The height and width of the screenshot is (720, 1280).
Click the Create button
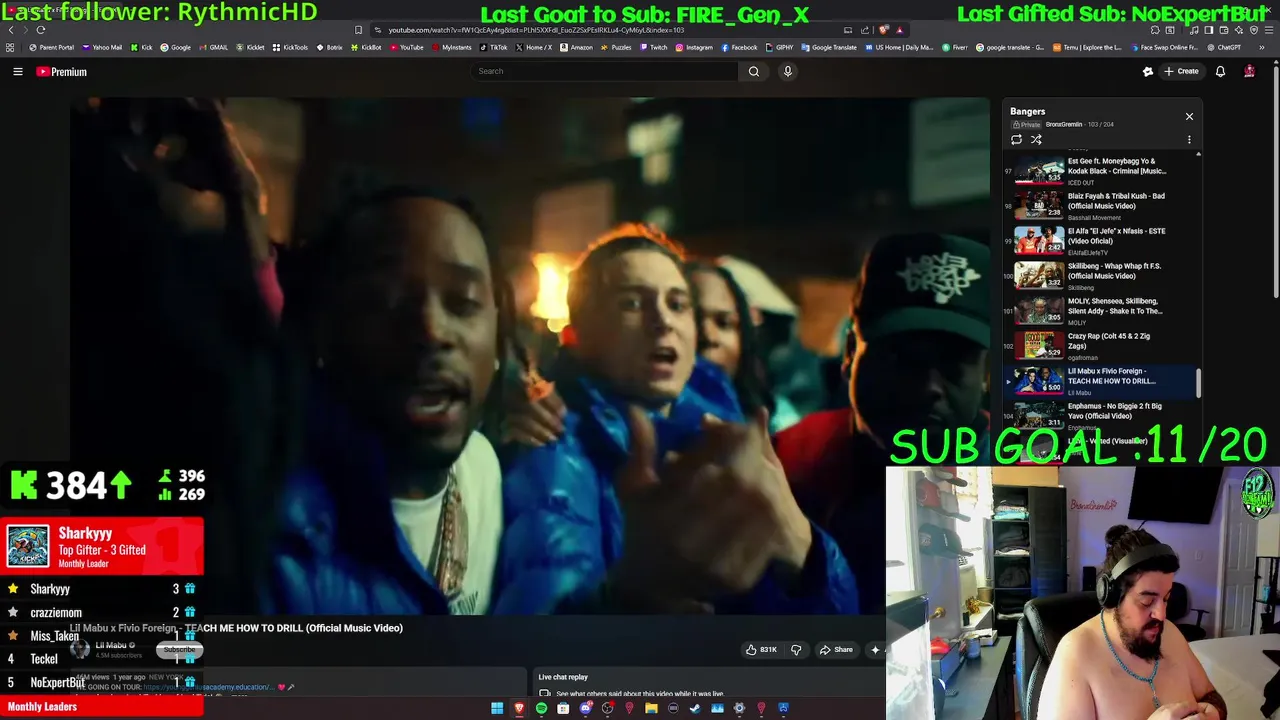click(x=1181, y=71)
